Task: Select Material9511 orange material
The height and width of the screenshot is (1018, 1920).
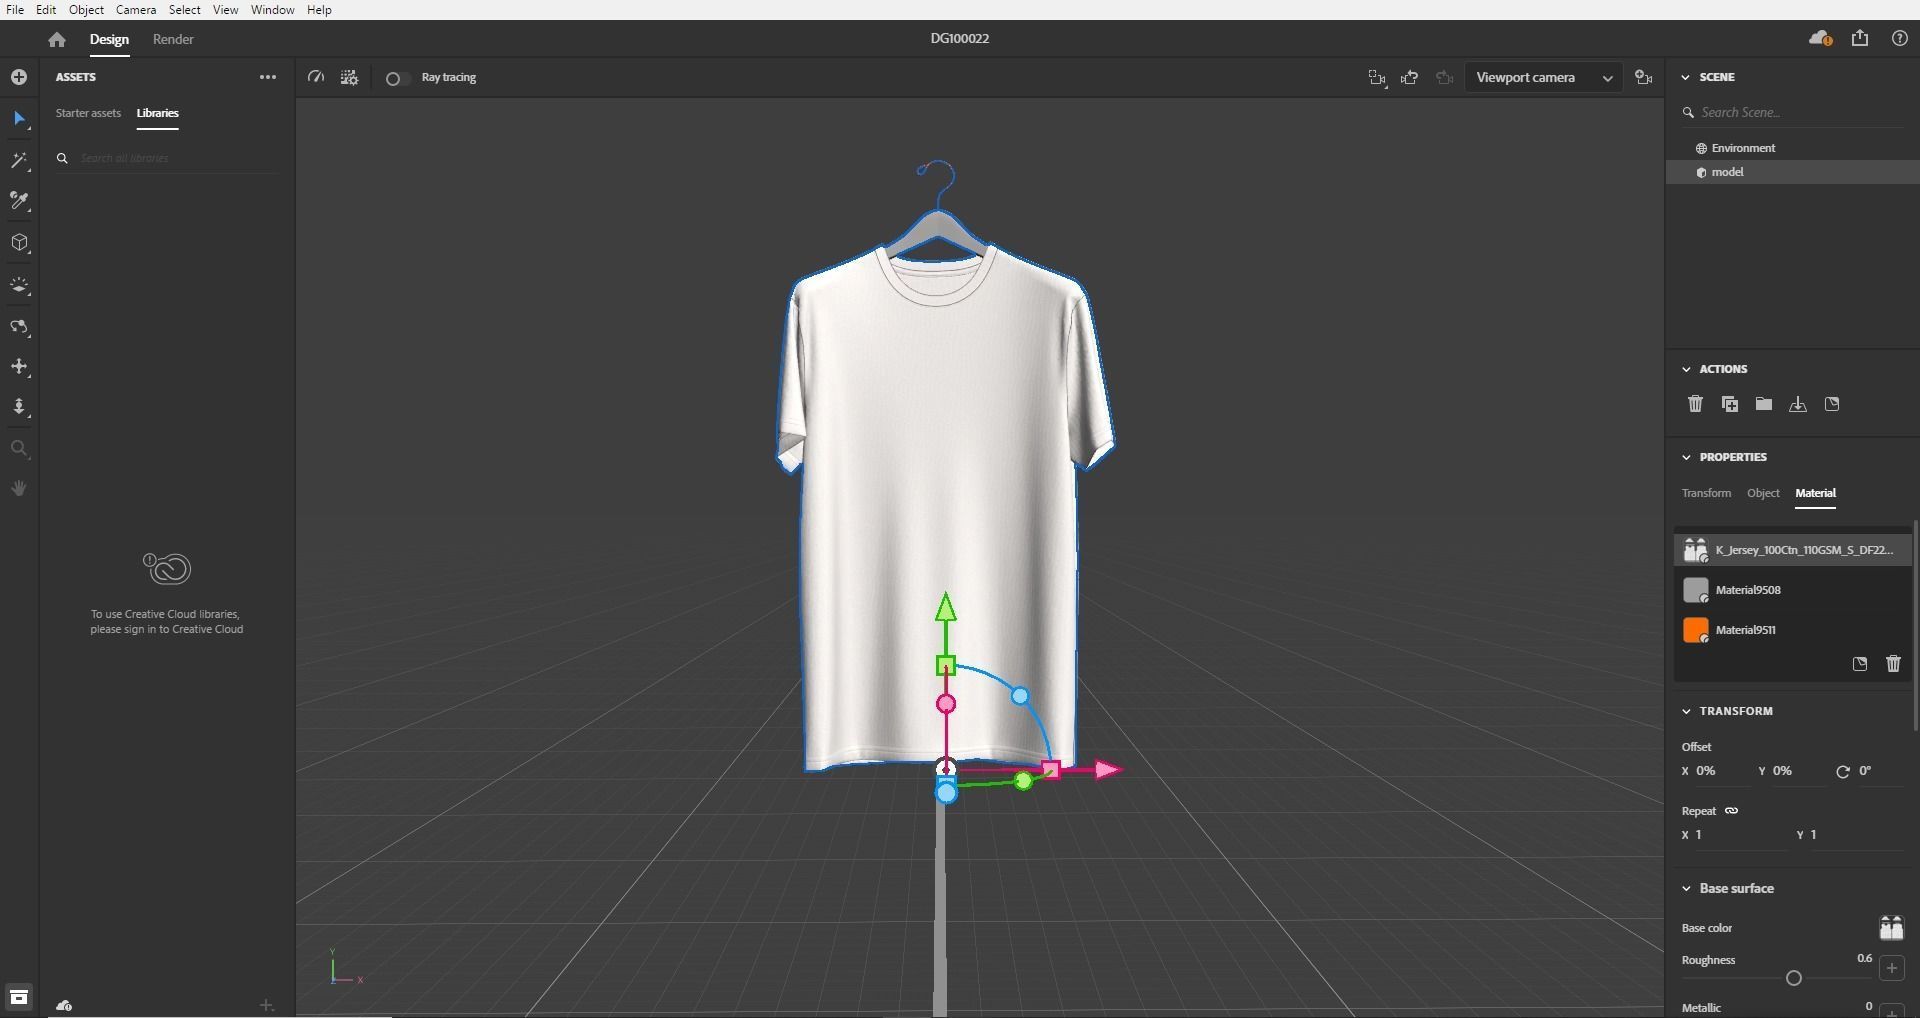Action: click(x=1792, y=630)
